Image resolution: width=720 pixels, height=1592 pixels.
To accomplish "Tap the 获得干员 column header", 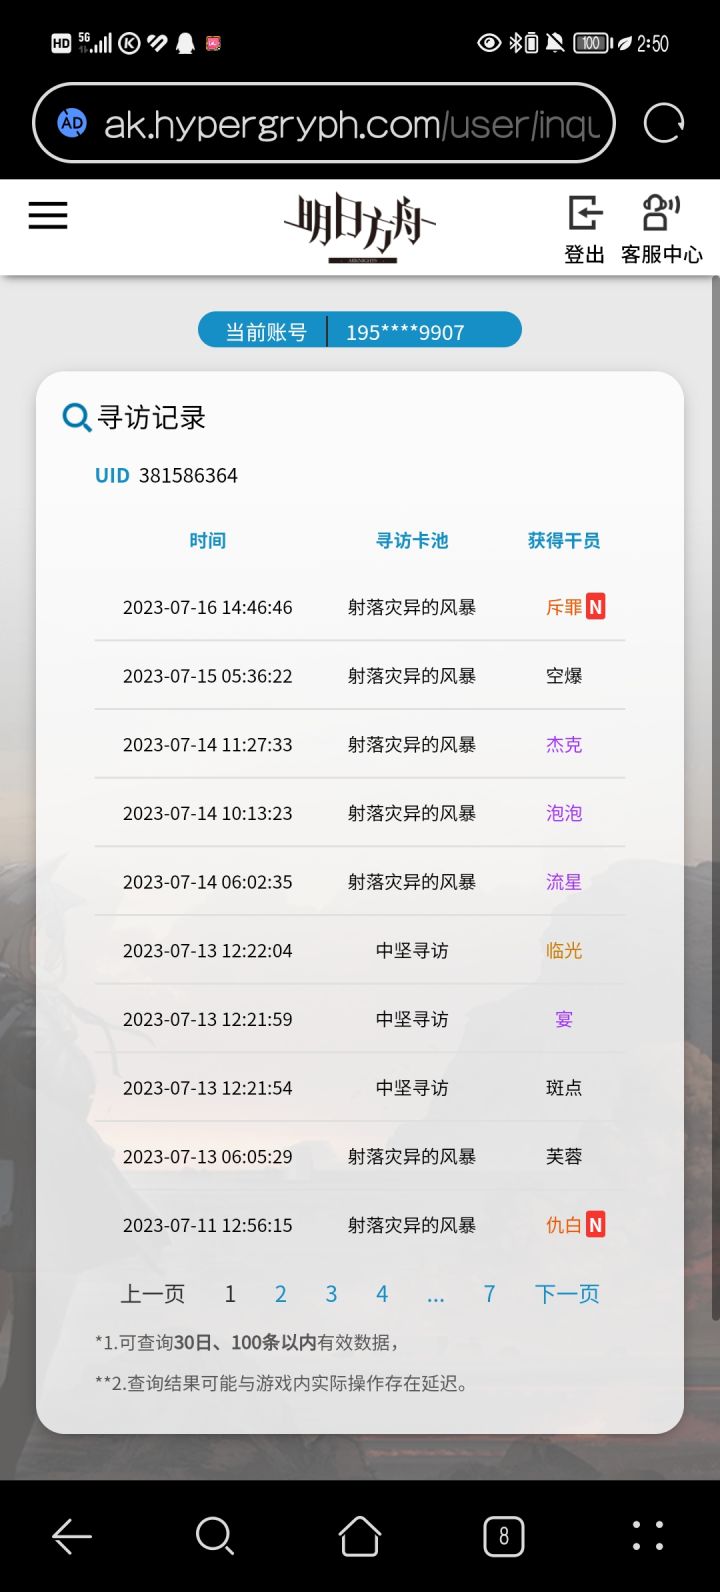I will tap(564, 541).
